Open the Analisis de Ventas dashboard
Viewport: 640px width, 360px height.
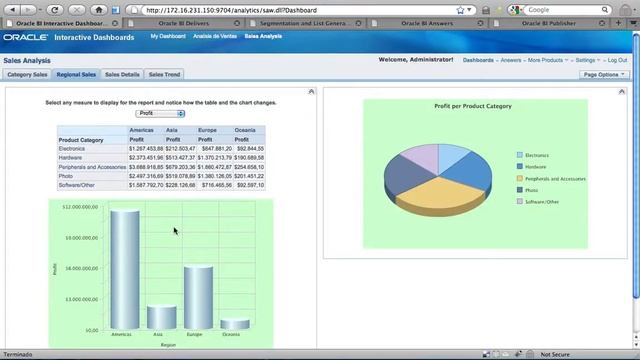tap(215, 36)
